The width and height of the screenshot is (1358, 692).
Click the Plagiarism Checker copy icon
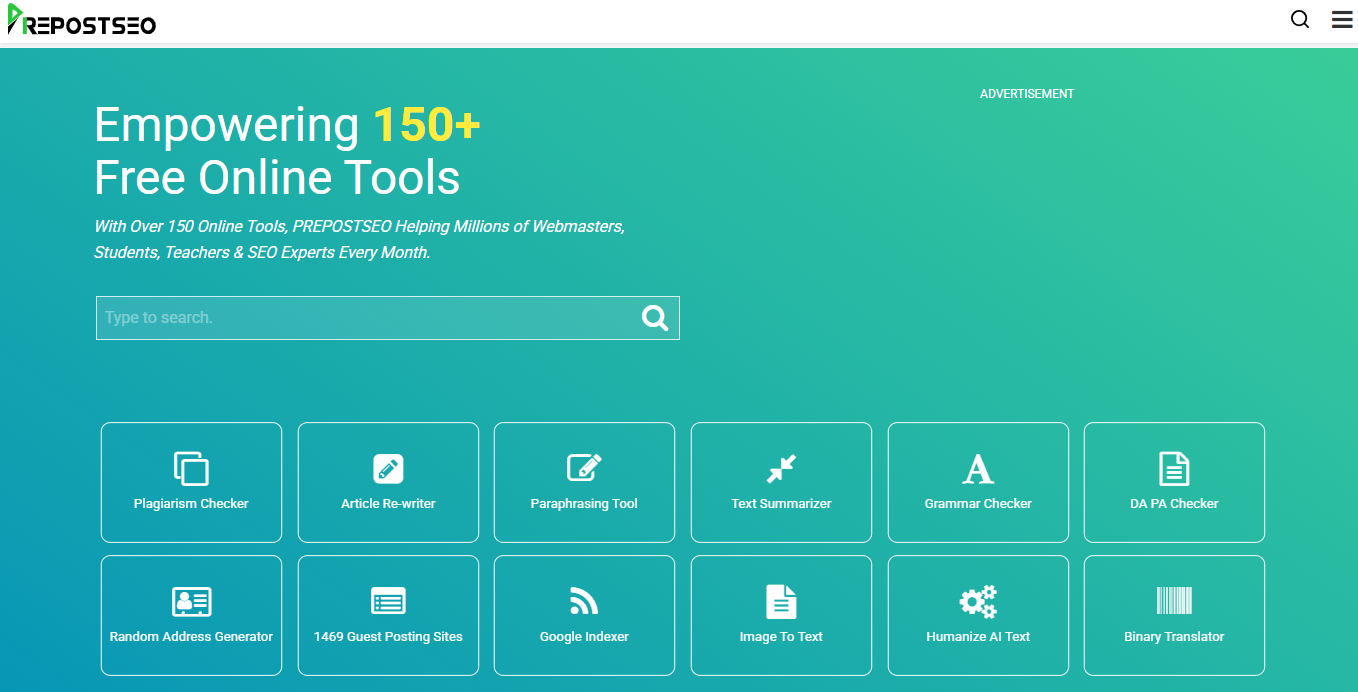(x=191, y=469)
